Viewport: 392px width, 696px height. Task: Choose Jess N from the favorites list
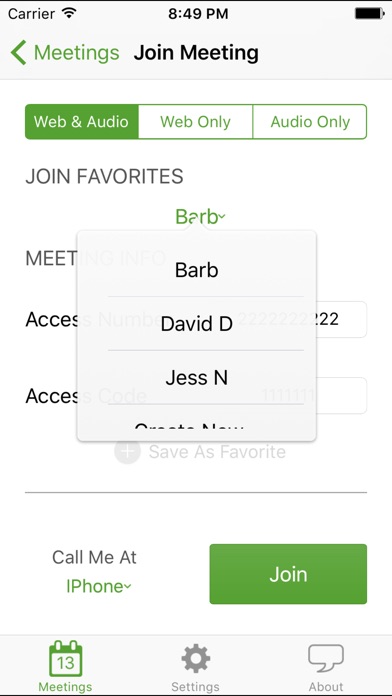click(x=197, y=378)
